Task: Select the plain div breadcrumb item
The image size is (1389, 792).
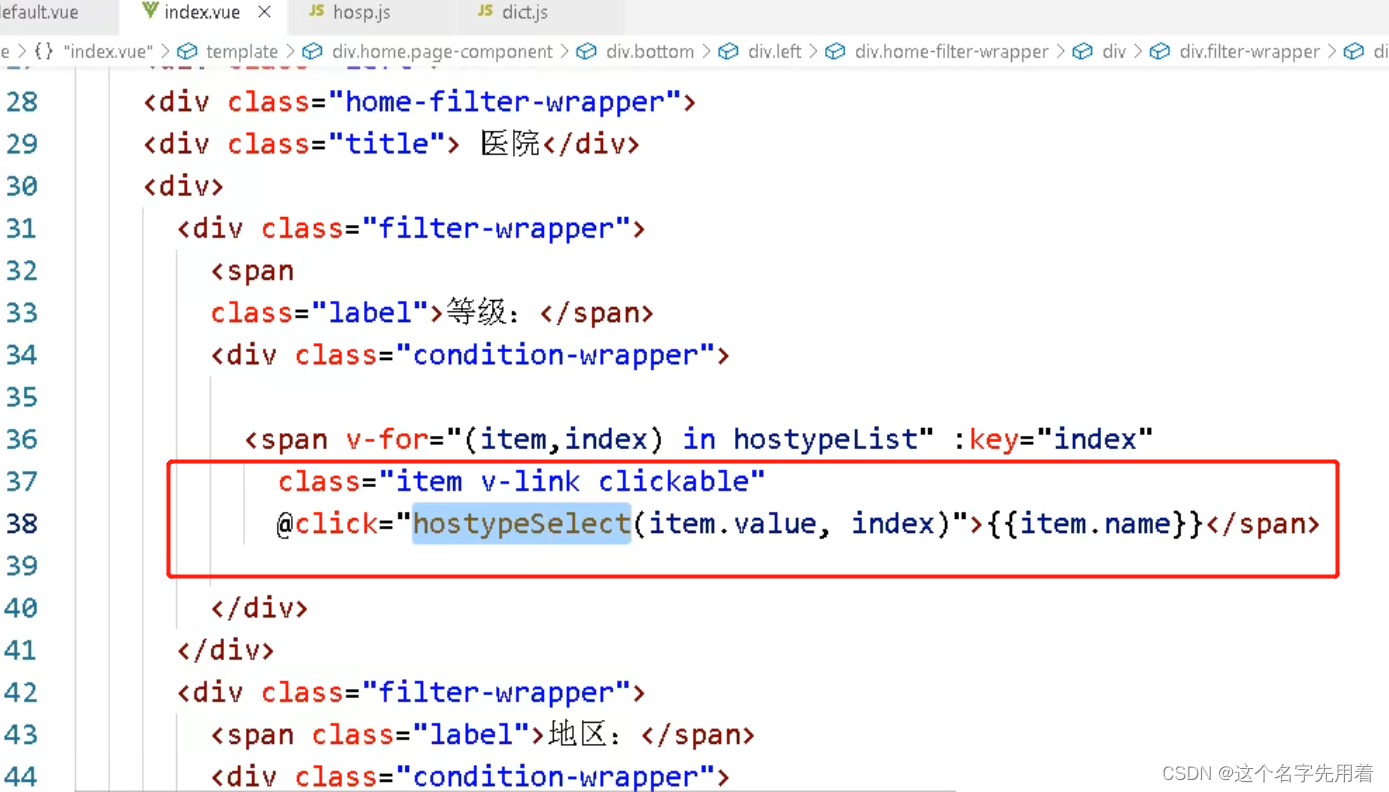Action: [x=1114, y=51]
